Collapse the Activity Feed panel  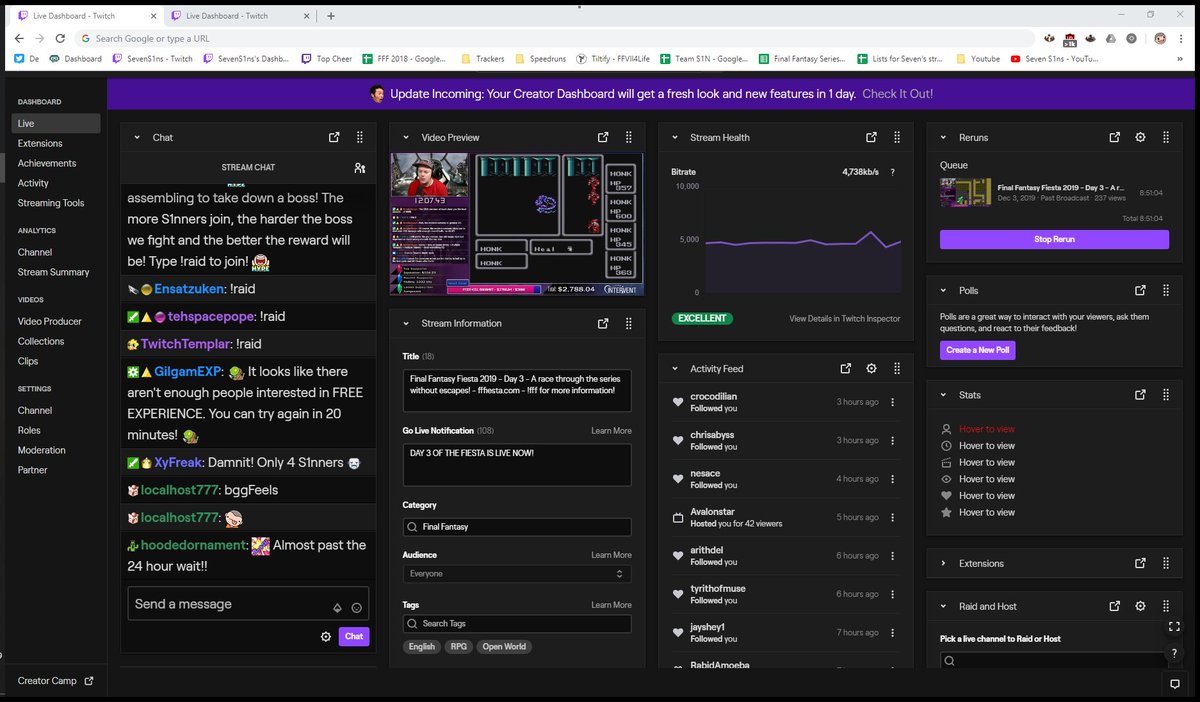click(675, 368)
